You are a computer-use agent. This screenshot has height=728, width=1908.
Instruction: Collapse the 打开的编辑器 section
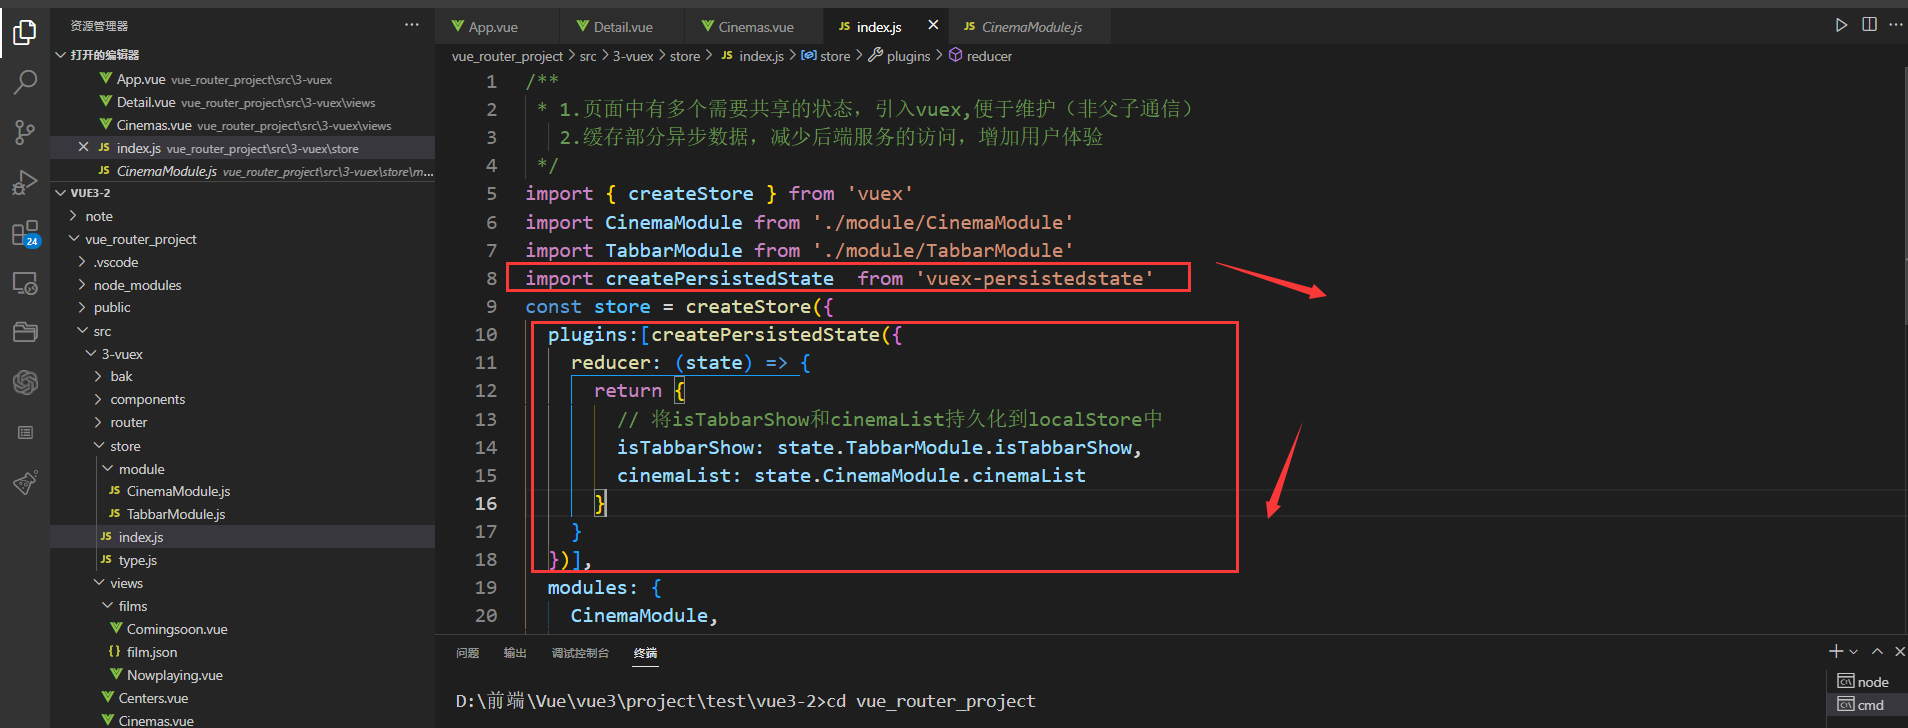[x=242, y=55]
